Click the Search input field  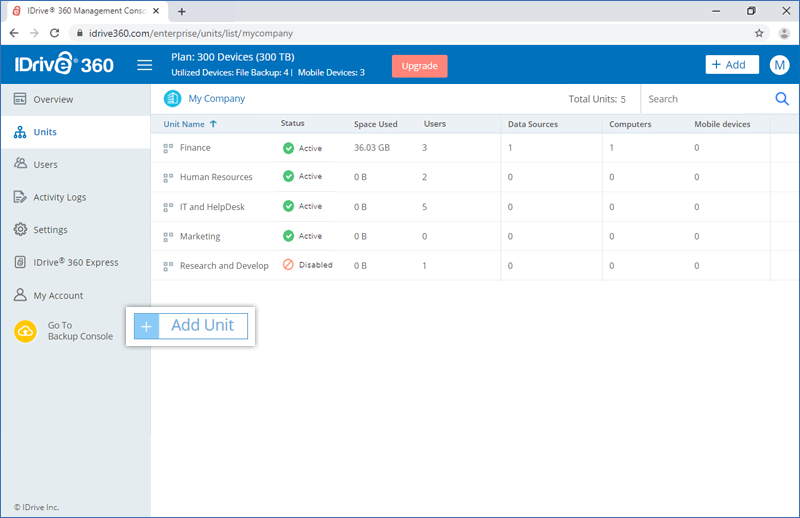tap(708, 99)
